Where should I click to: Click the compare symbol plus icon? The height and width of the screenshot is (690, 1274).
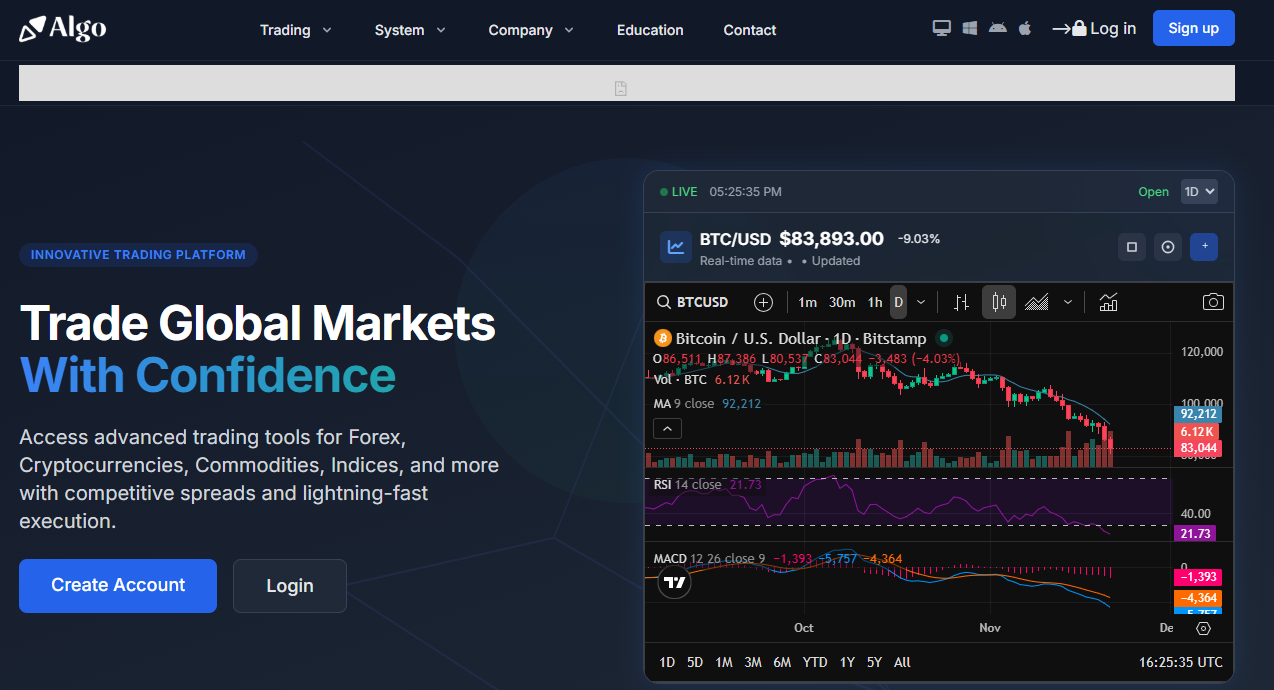[763, 302]
